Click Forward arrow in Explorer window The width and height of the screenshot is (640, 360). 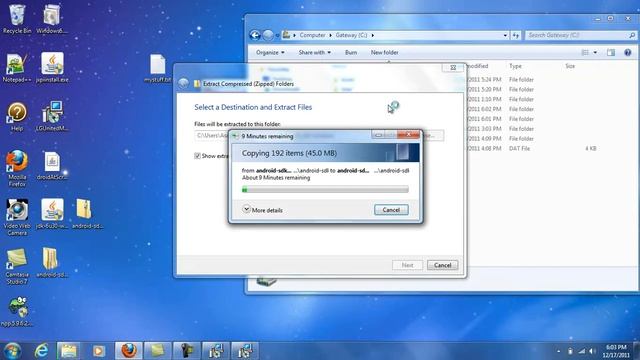[x=268, y=36]
